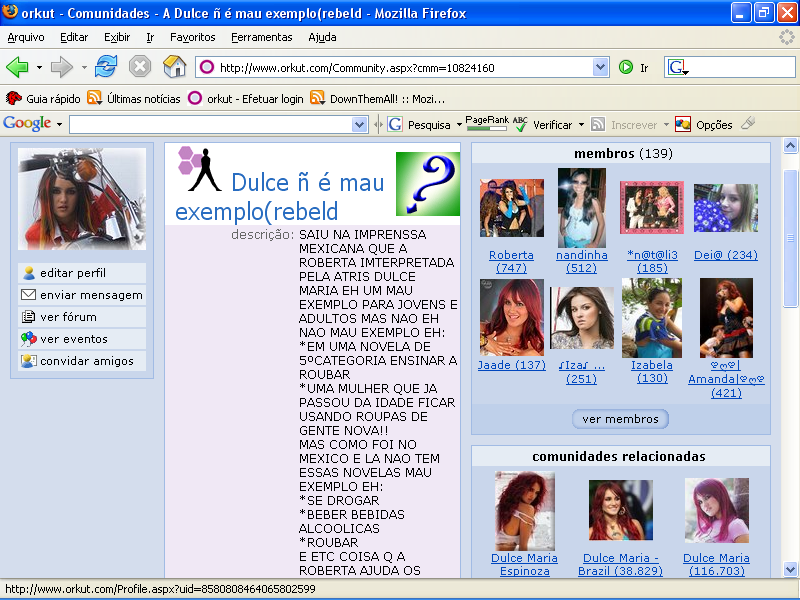Click nandinha's member photo thumbnail
This screenshot has width=800, height=600.
tap(582, 208)
